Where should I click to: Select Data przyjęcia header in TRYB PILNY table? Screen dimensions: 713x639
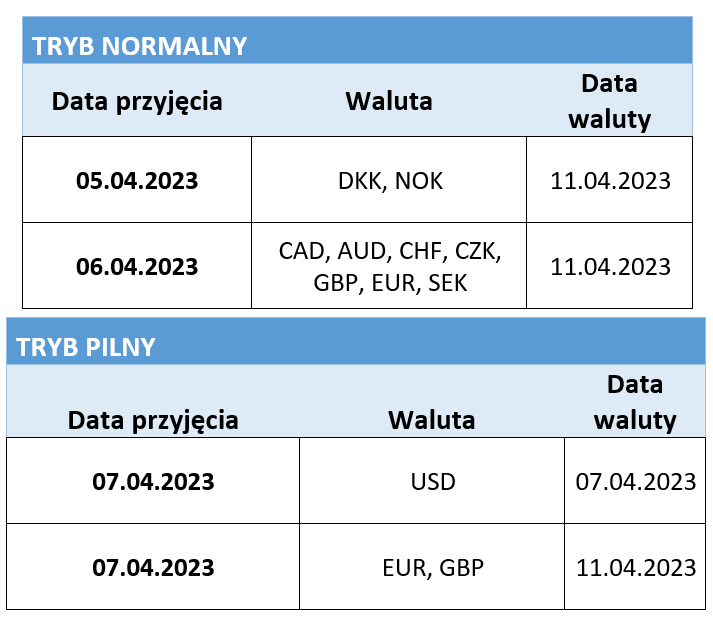click(153, 419)
